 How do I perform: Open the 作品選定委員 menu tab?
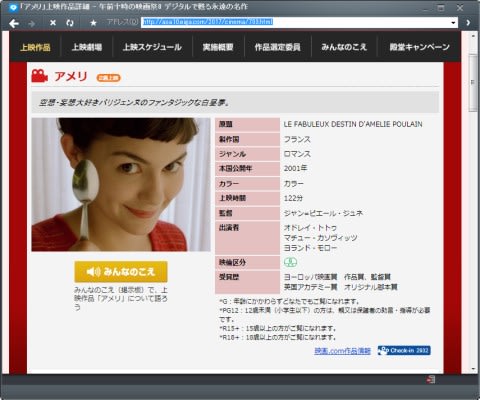(x=278, y=47)
